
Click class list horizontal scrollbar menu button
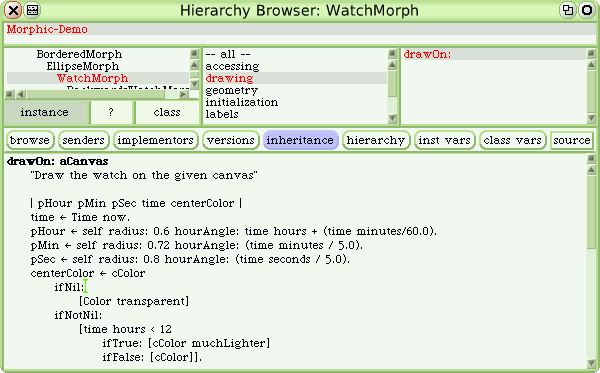(10, 94)
